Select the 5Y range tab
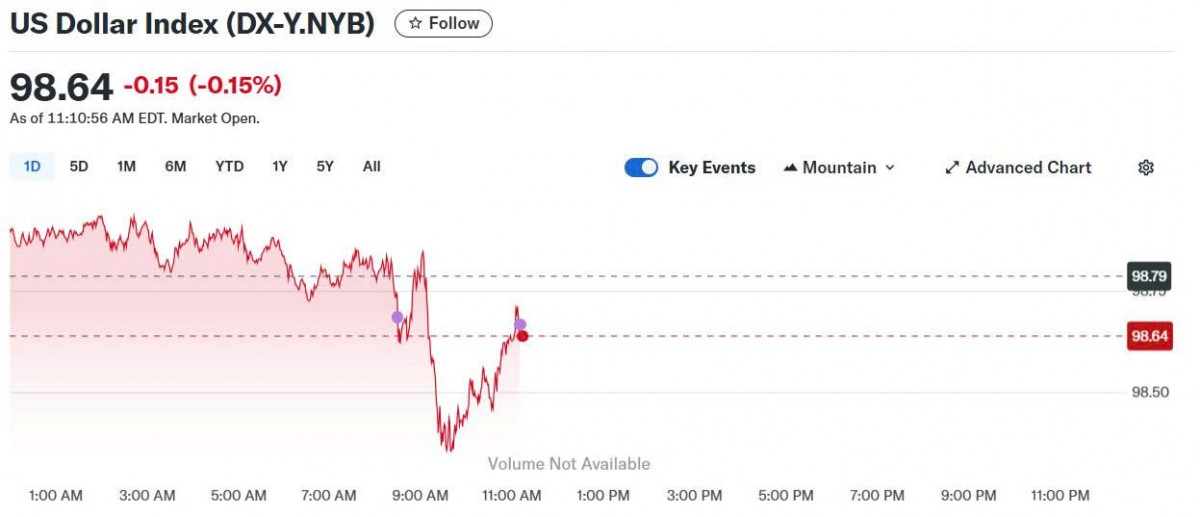 pyautogui.click(x=325, y=167)
